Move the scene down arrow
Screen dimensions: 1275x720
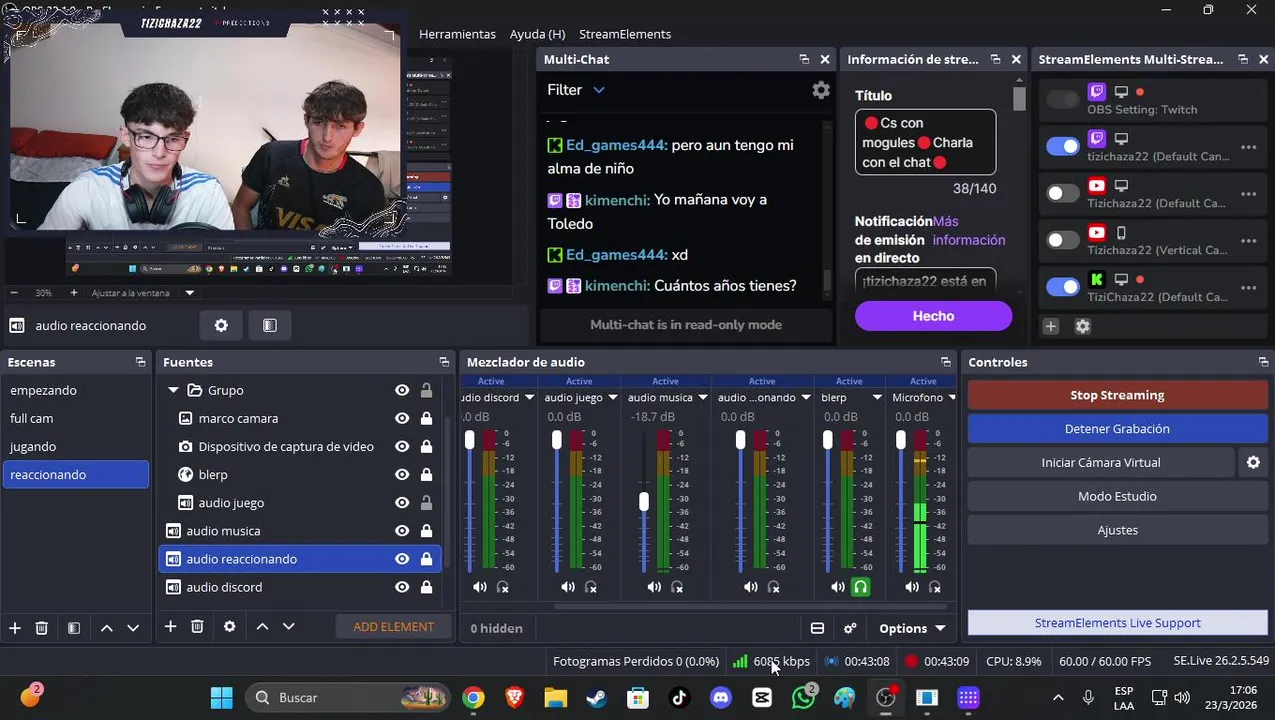tap(133, 627)
